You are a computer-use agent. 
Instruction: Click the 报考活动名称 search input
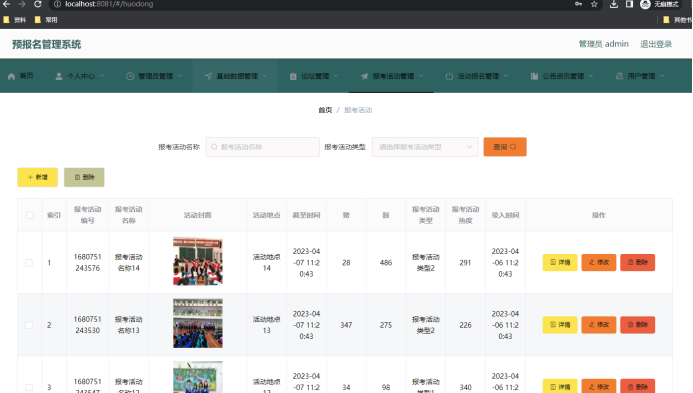click(x=263, y=147)
